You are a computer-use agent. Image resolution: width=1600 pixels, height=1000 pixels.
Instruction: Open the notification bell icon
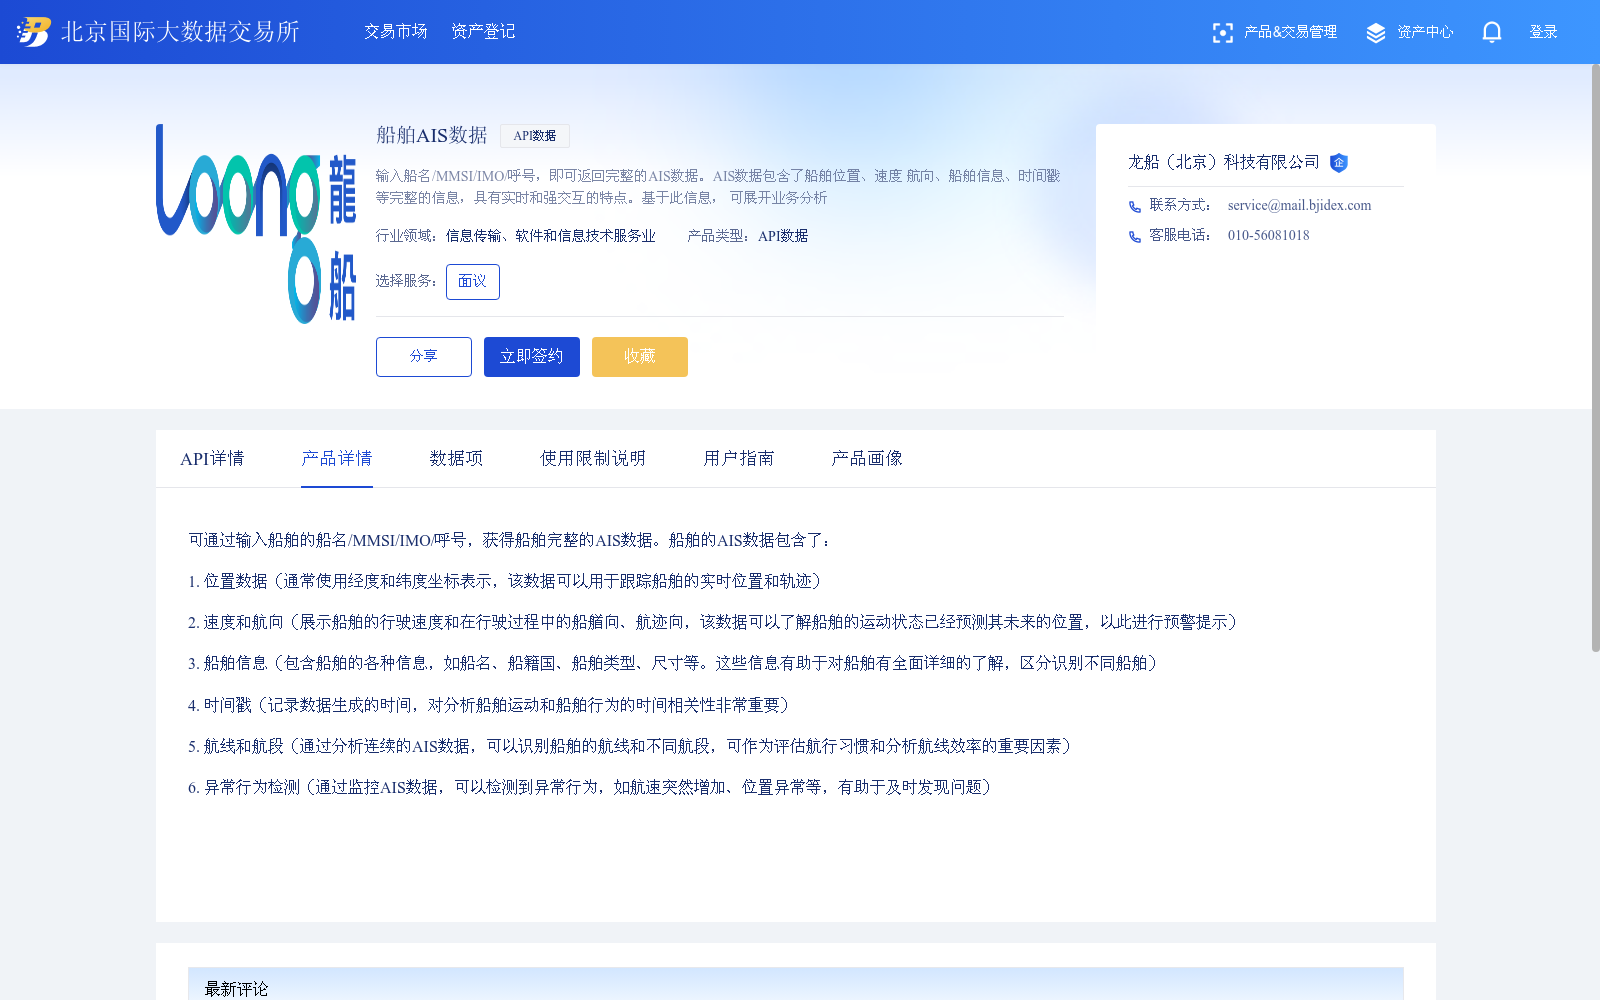click(x=1492, y=32)
